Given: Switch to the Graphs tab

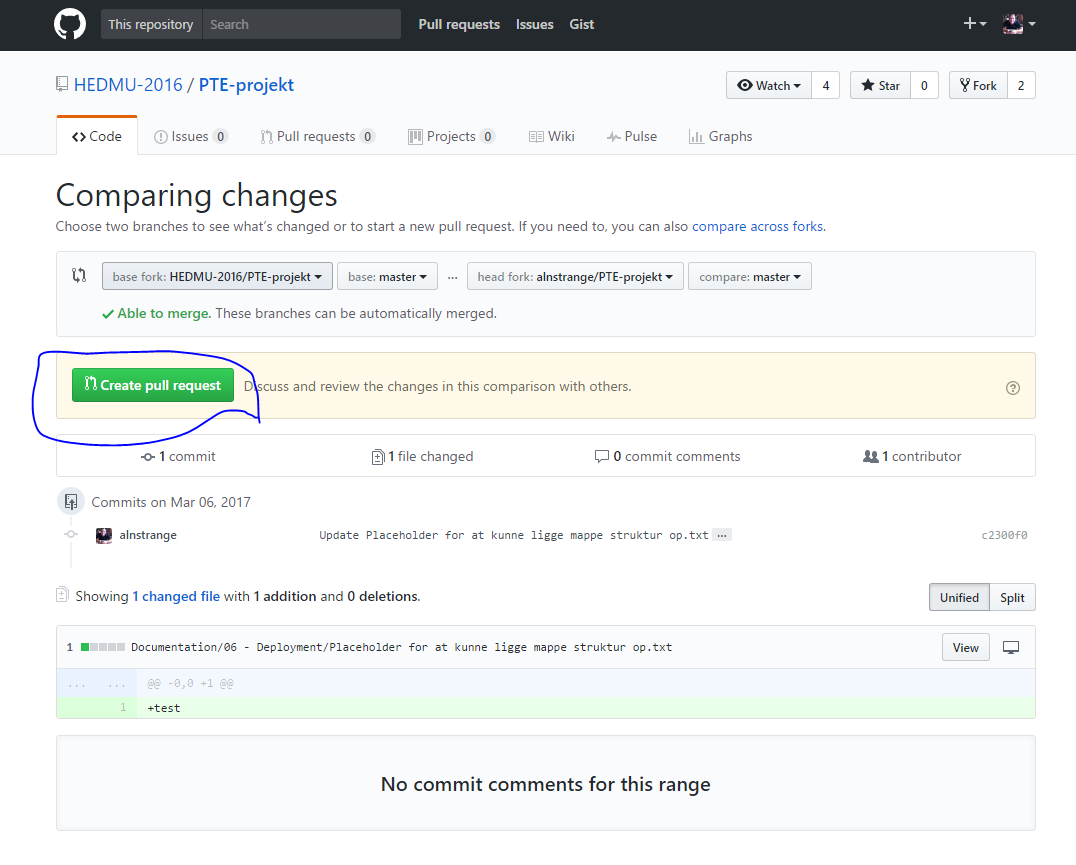Looking at the screenshot, I should click(721, 137).
